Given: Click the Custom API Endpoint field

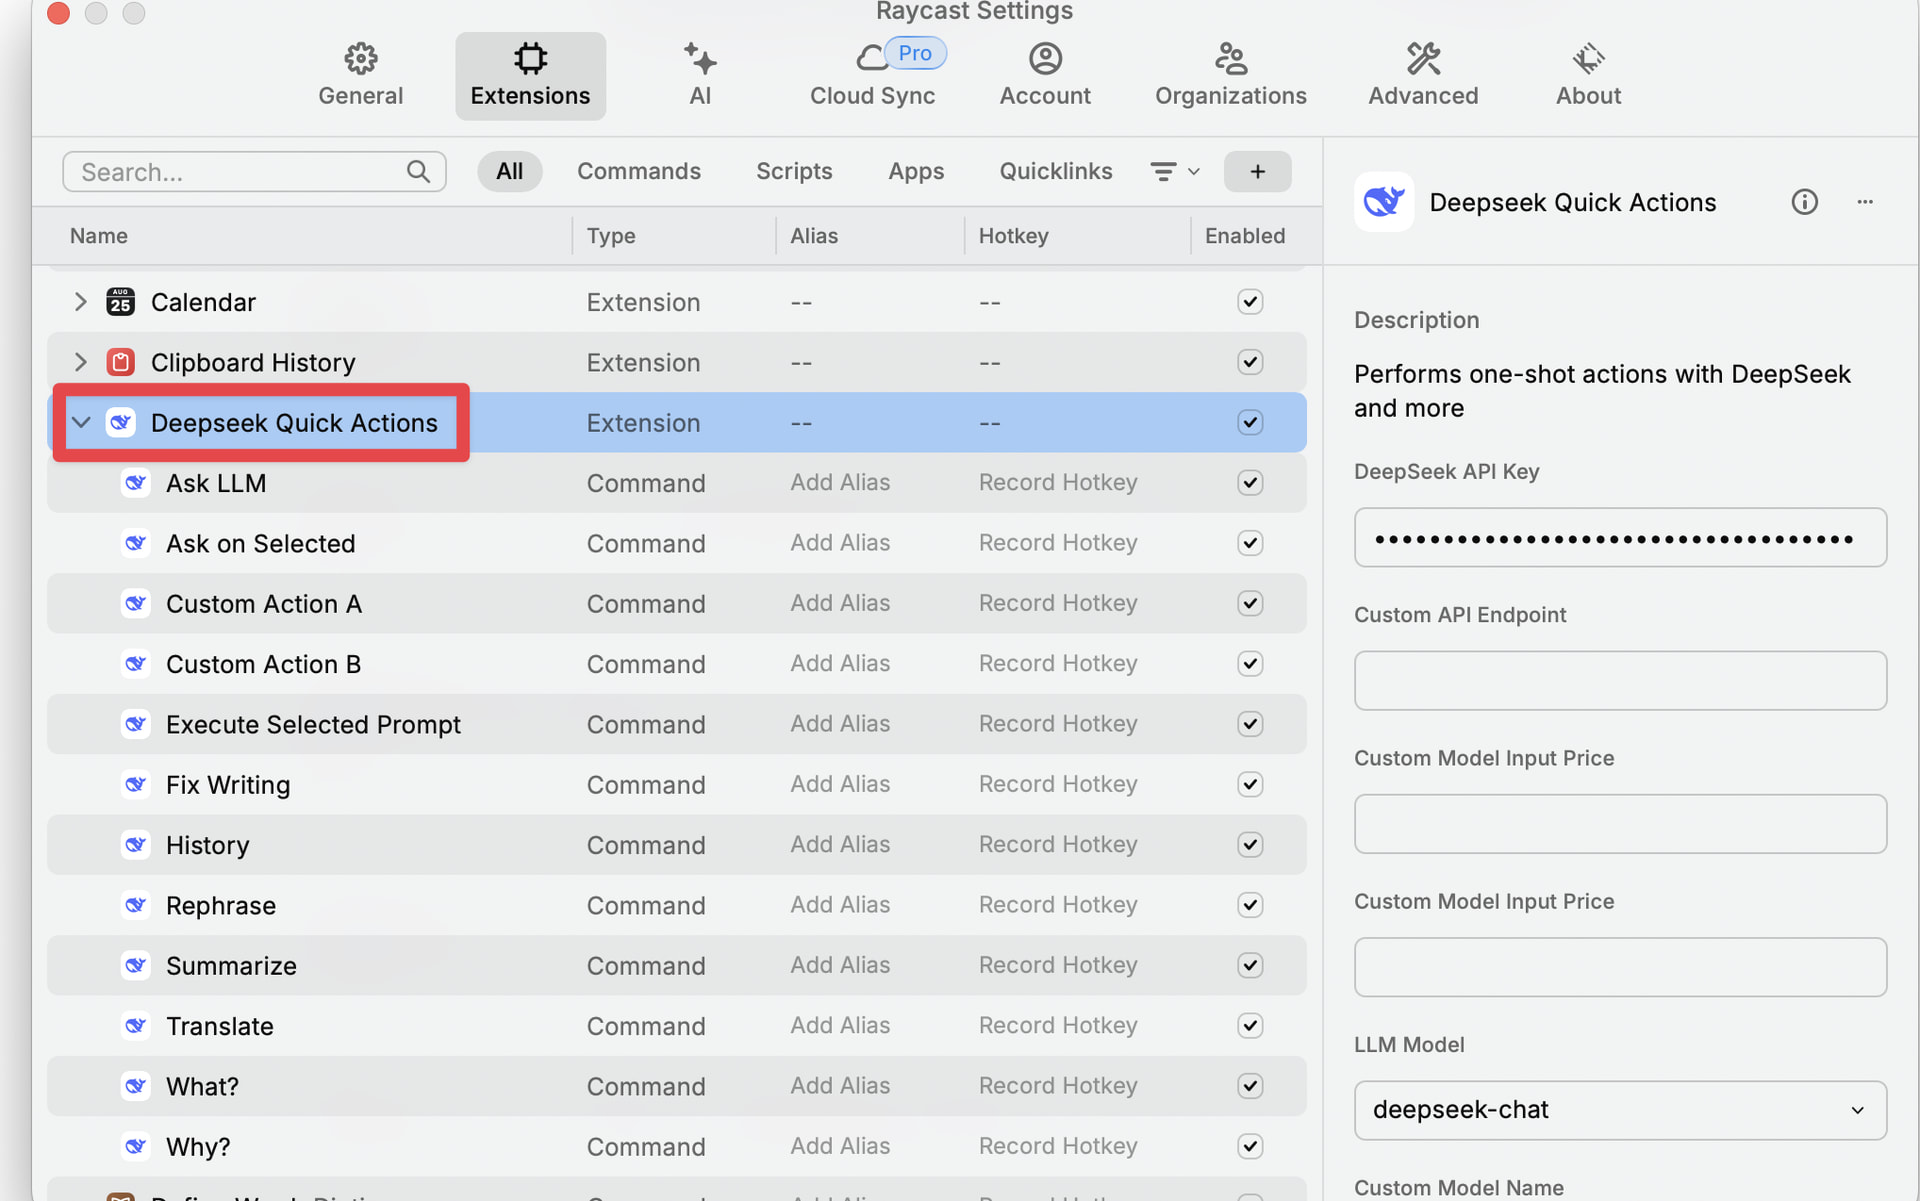Looking at the screenshot, I should click(1620, 681).
